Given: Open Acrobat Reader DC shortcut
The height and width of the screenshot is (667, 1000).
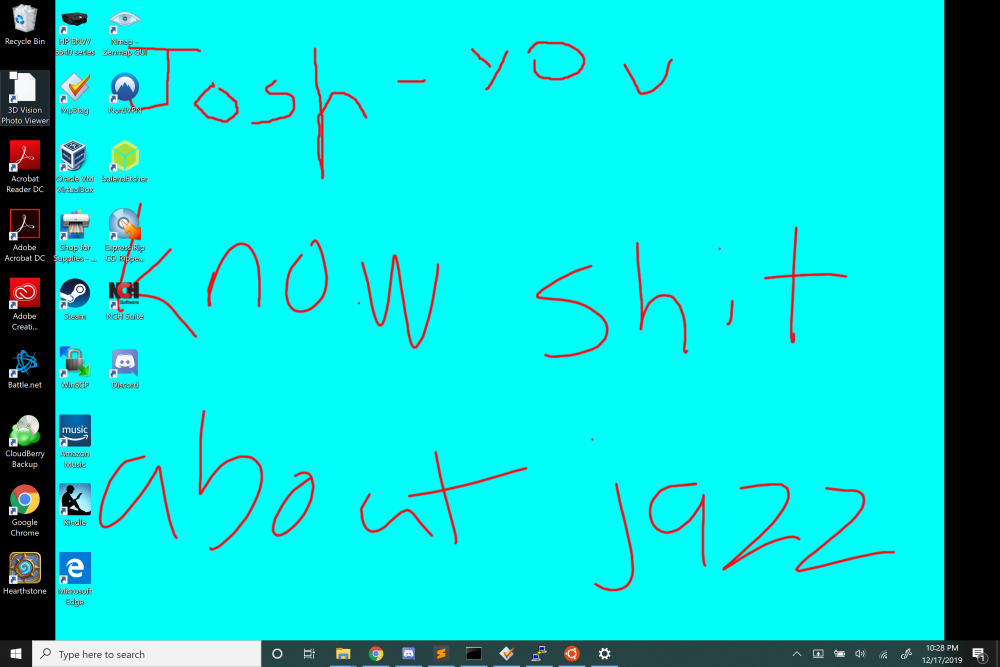Looking at the screenshot, I should pyautogui.click(x=25, y=166).
